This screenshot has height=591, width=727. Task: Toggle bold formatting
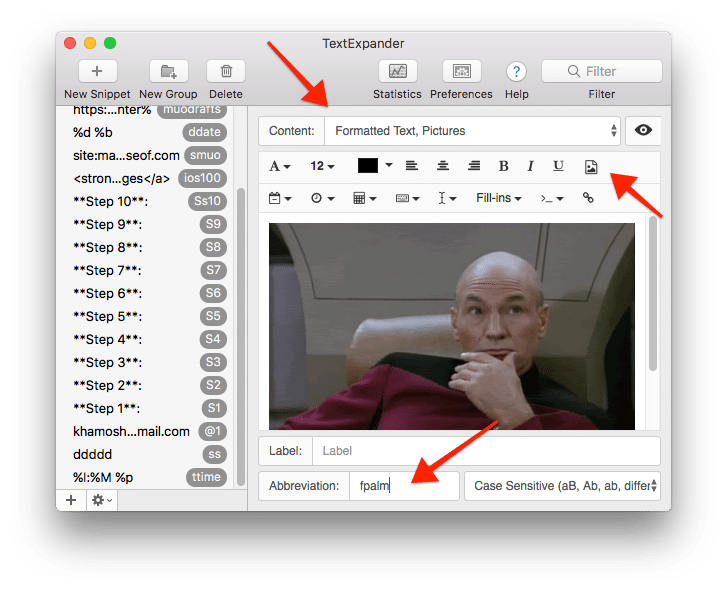pos(503,166)
